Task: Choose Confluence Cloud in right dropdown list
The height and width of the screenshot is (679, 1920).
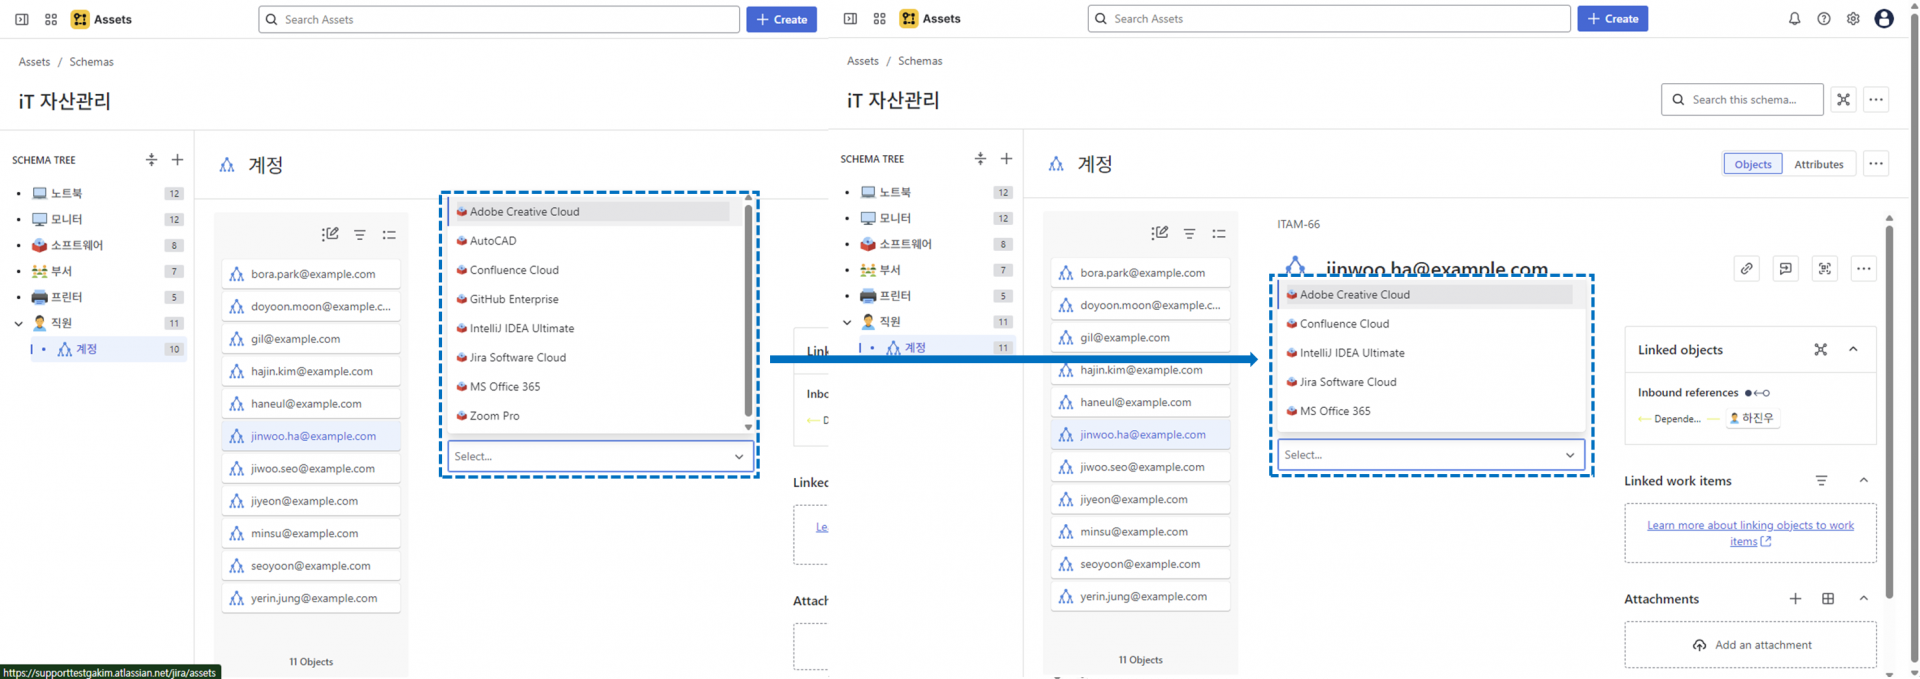Action: click(1344, 324)
